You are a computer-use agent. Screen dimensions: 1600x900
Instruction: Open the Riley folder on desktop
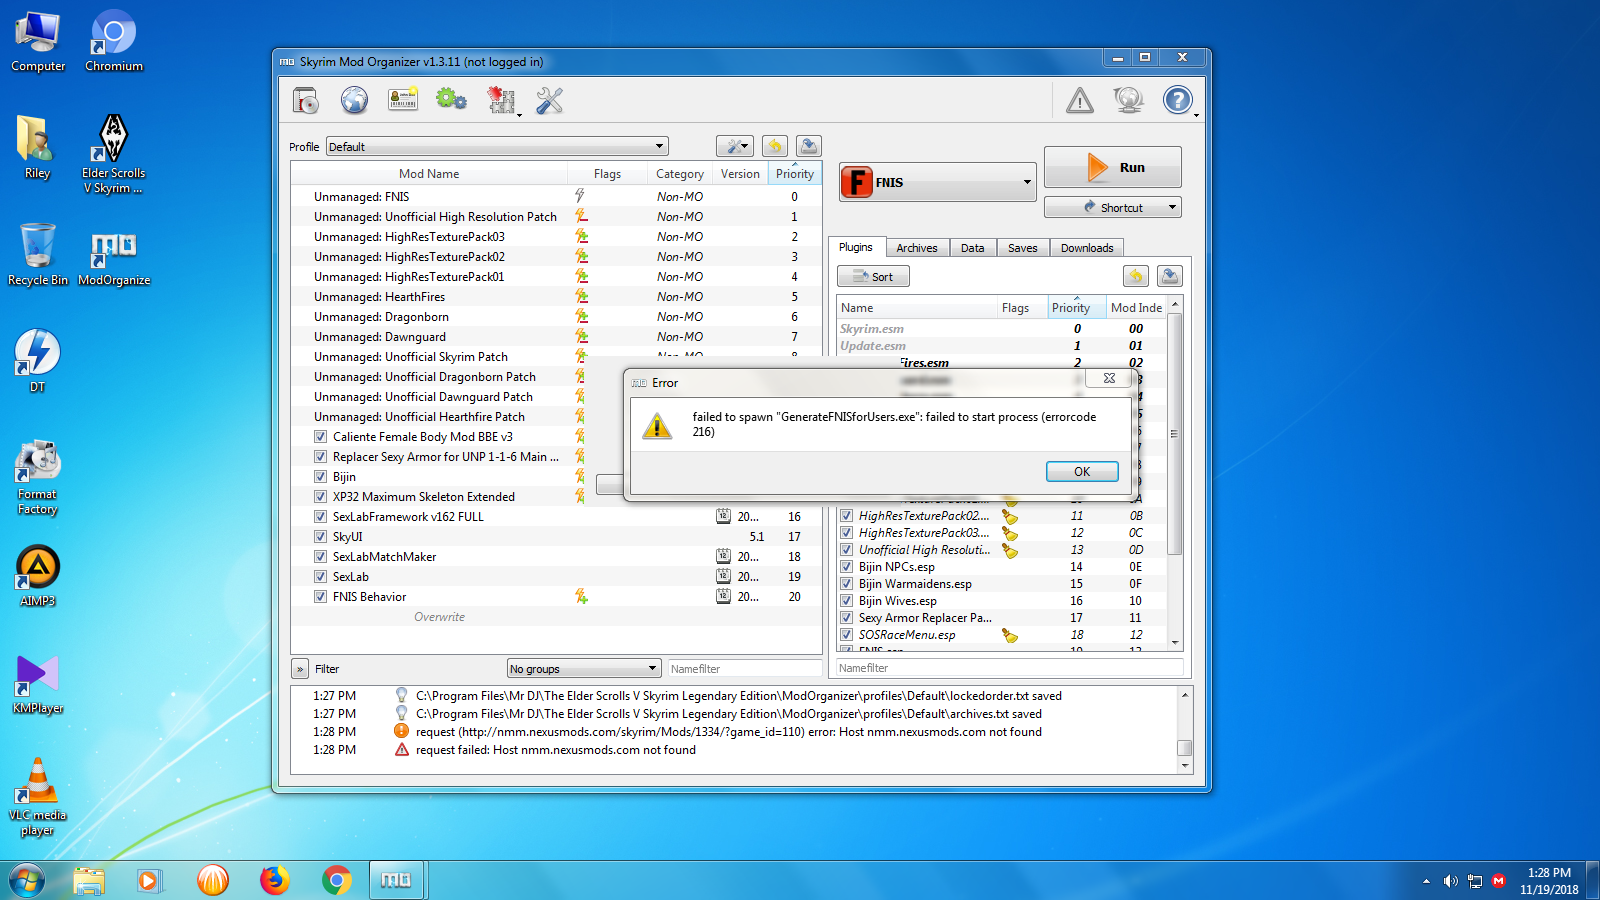pyautogui.click(x=37, y=147)
